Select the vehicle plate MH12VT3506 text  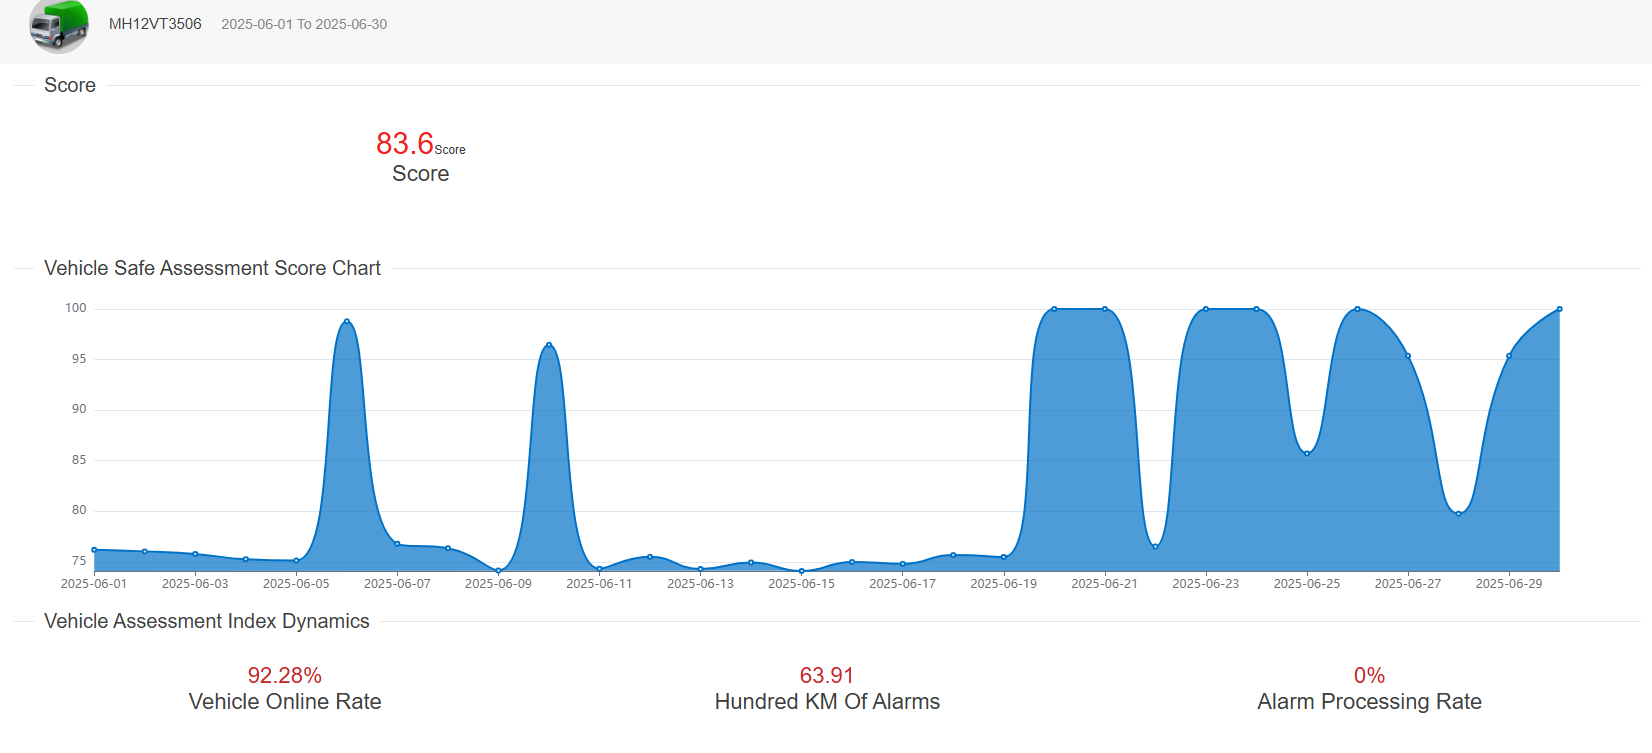coord(155,24)
